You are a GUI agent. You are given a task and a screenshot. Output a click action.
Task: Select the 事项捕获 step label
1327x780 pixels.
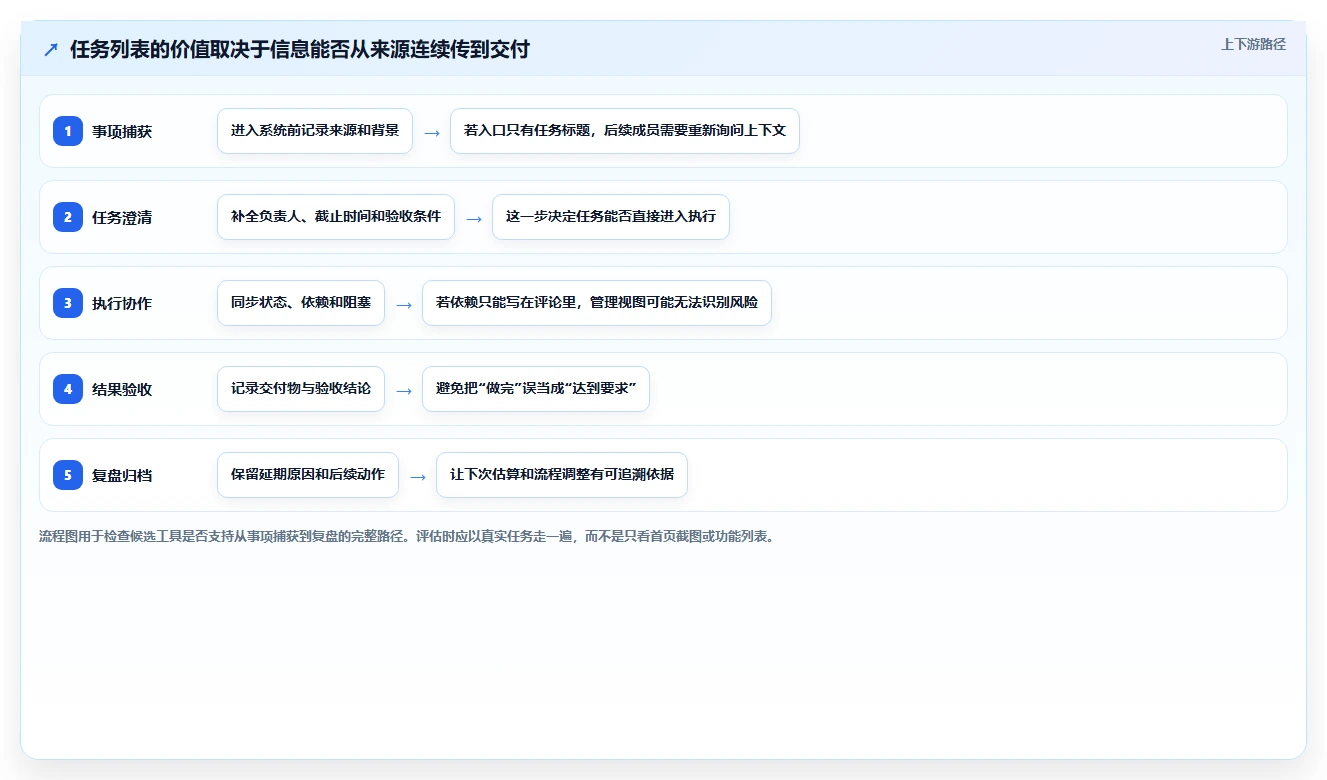[122, 132]
